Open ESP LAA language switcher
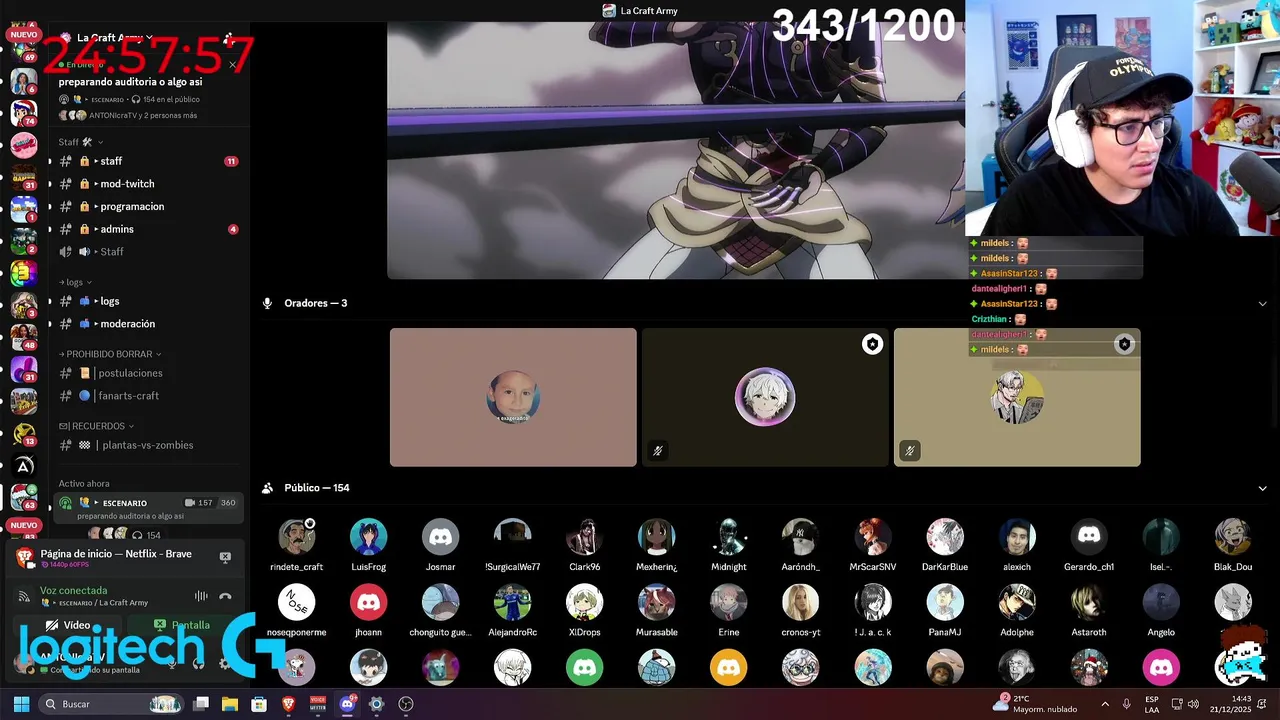 (1152, 704)
